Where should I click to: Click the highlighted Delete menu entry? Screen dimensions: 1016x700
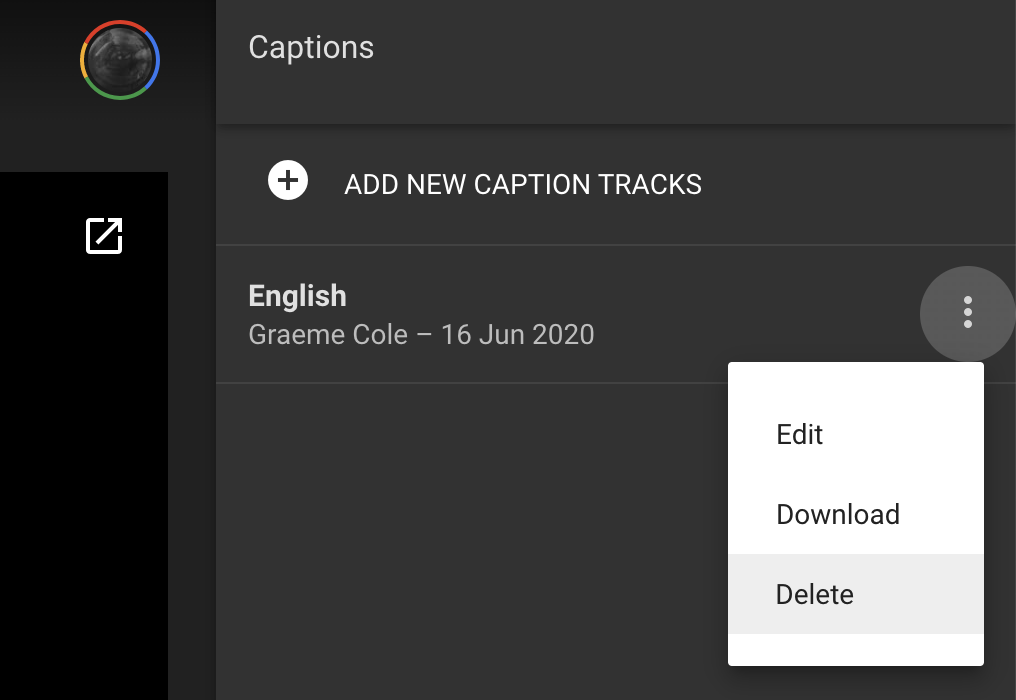[x=814, y=594]
